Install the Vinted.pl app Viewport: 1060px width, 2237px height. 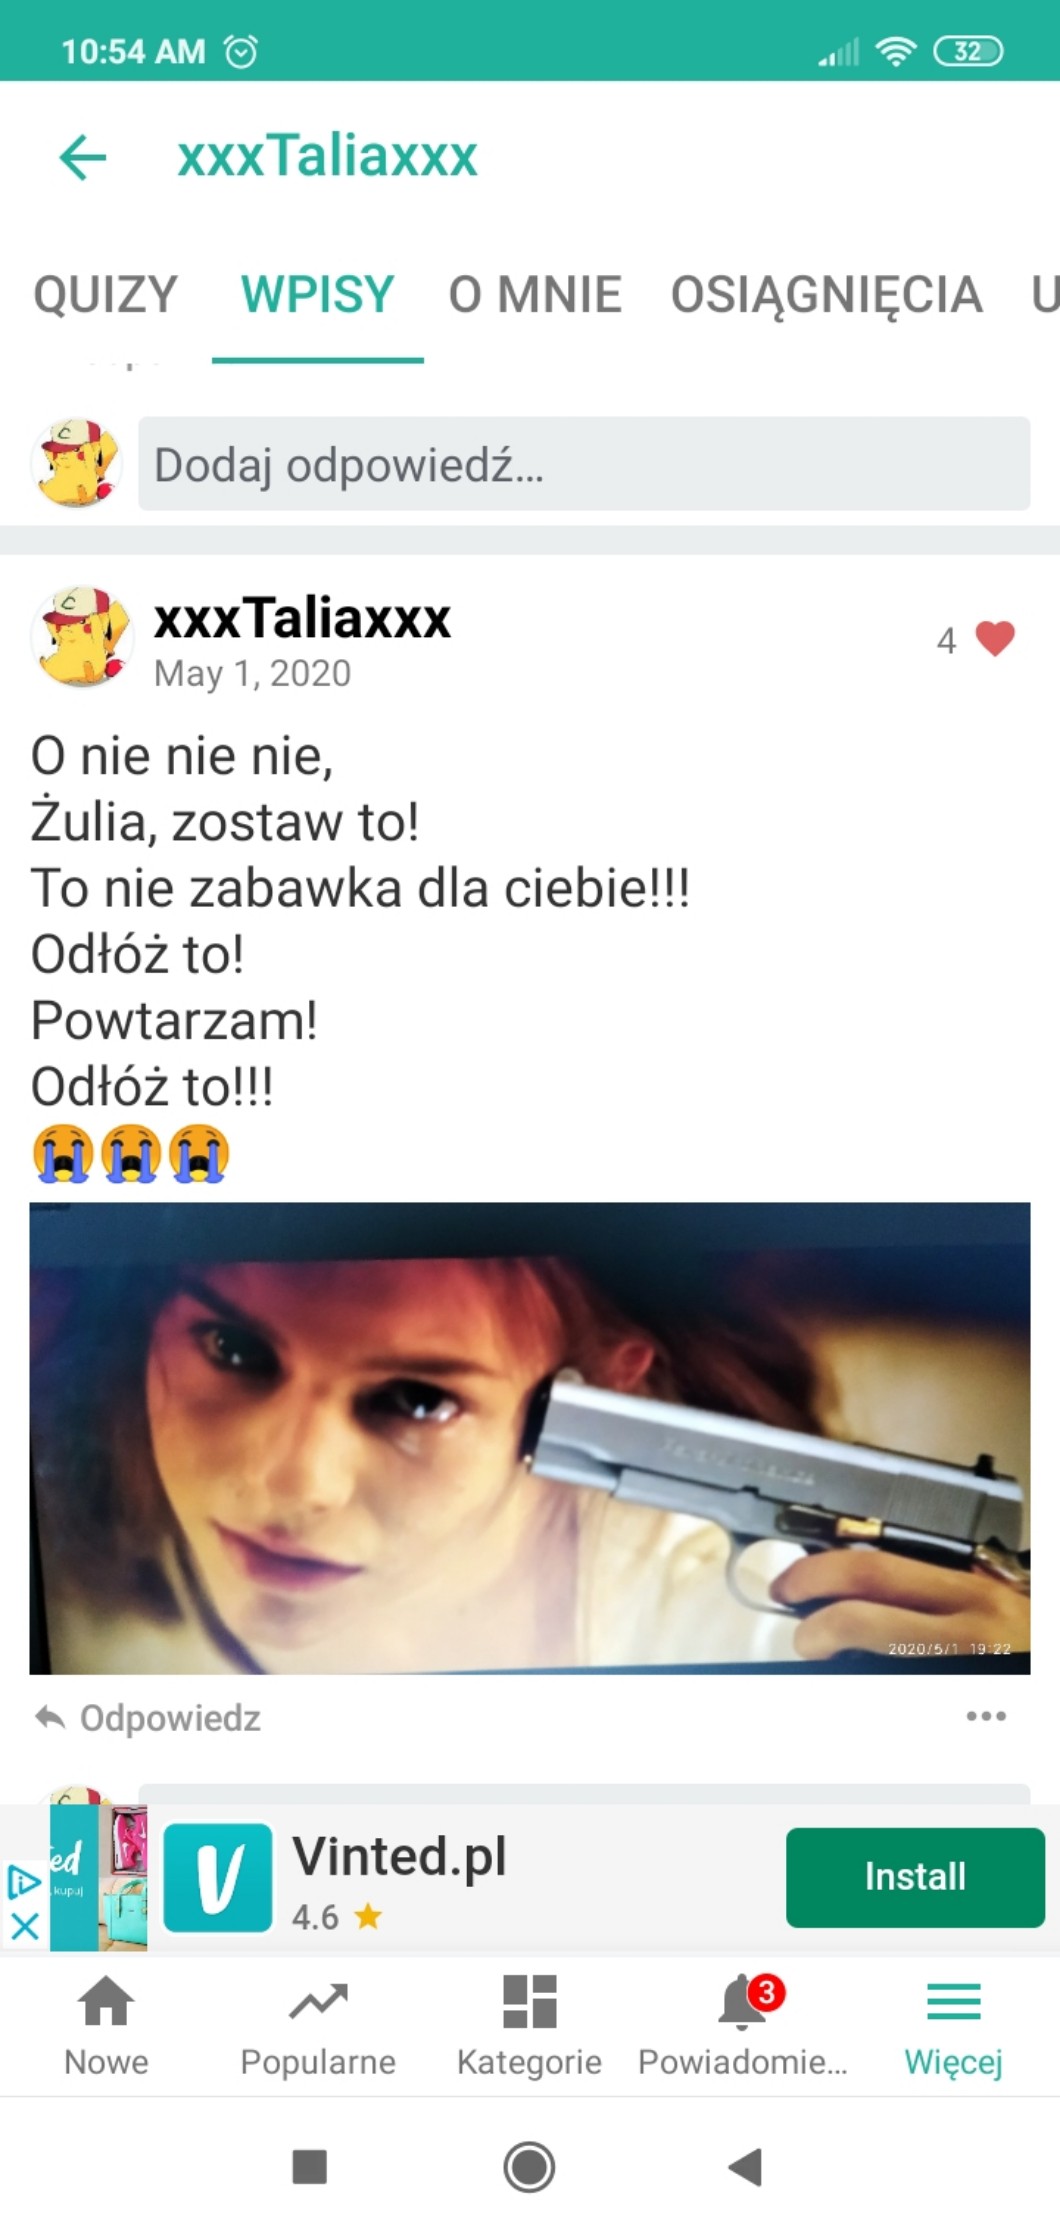915,1877
